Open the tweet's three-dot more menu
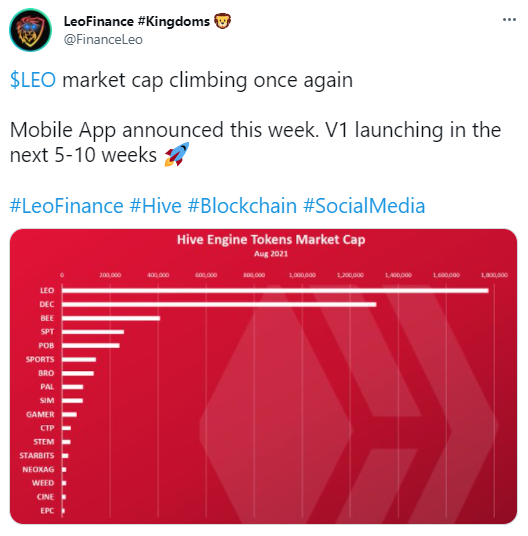Viewport: 528px width, 536px height. pos(509,20)
